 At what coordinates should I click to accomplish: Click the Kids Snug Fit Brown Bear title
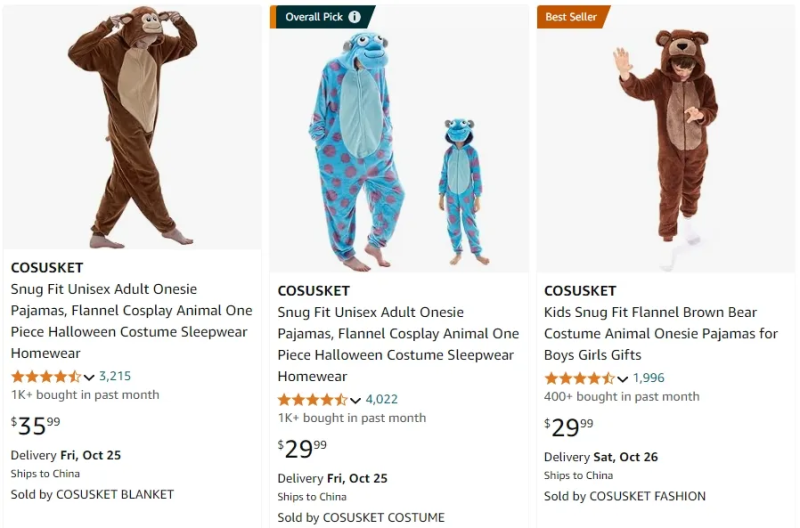tap(661, 334)
